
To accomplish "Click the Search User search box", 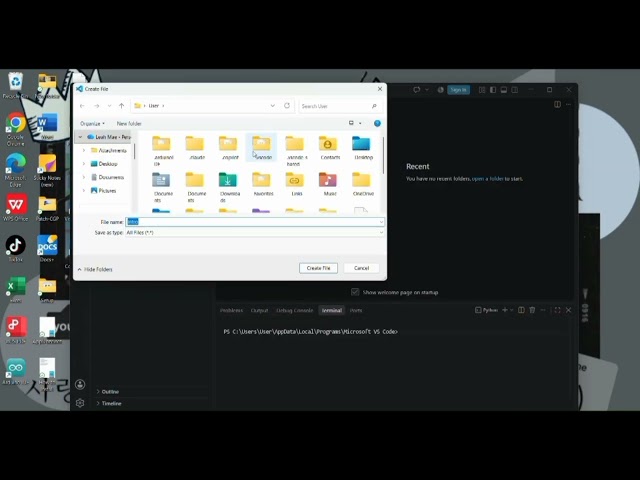I will [x=339, y=106].
